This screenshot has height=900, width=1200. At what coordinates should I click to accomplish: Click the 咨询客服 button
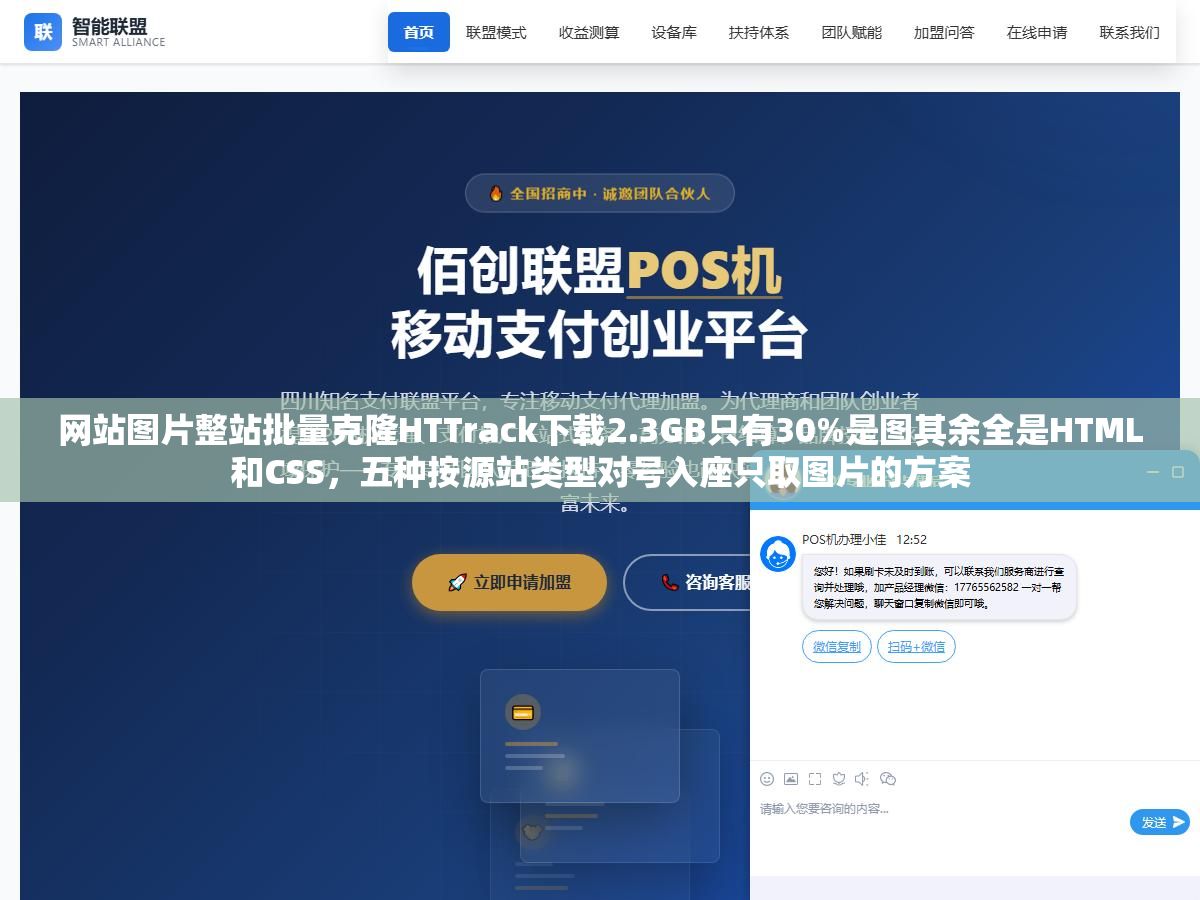tap(687, 582)
